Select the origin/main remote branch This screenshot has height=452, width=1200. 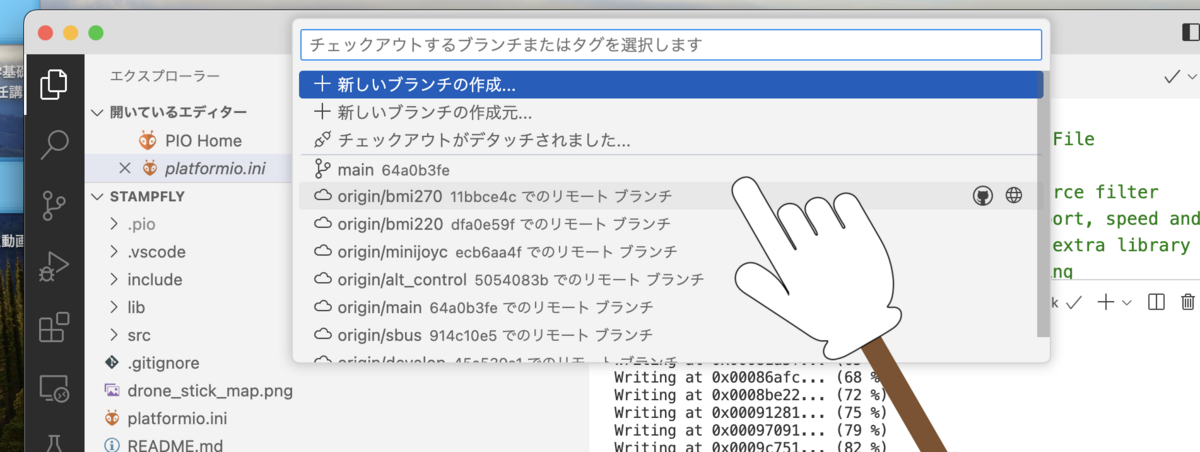point(669,306)
